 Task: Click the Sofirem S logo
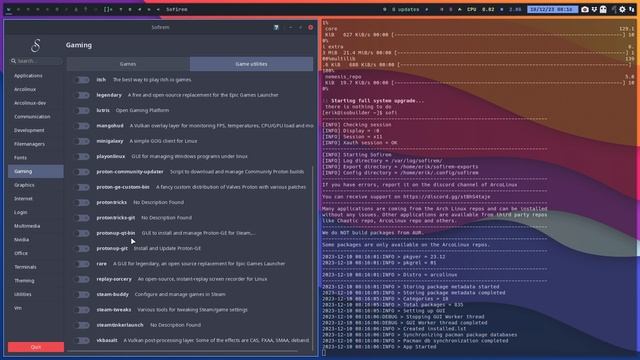pyautogui.click(x=36, y=45)
